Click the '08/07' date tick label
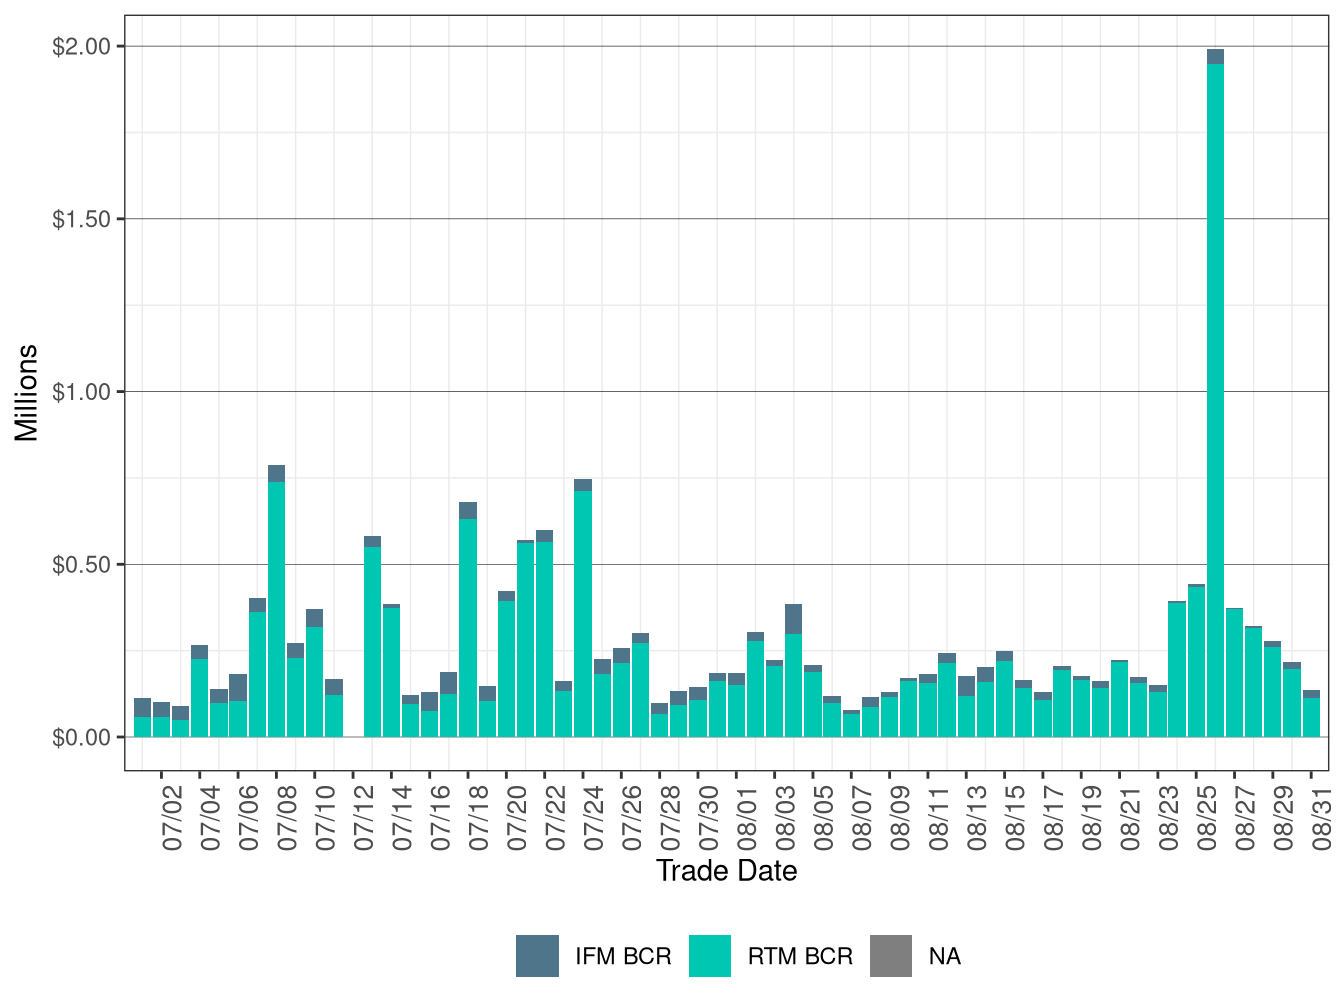Image resolution: width=1344 pixels, height=1008 pixels. 863,818
